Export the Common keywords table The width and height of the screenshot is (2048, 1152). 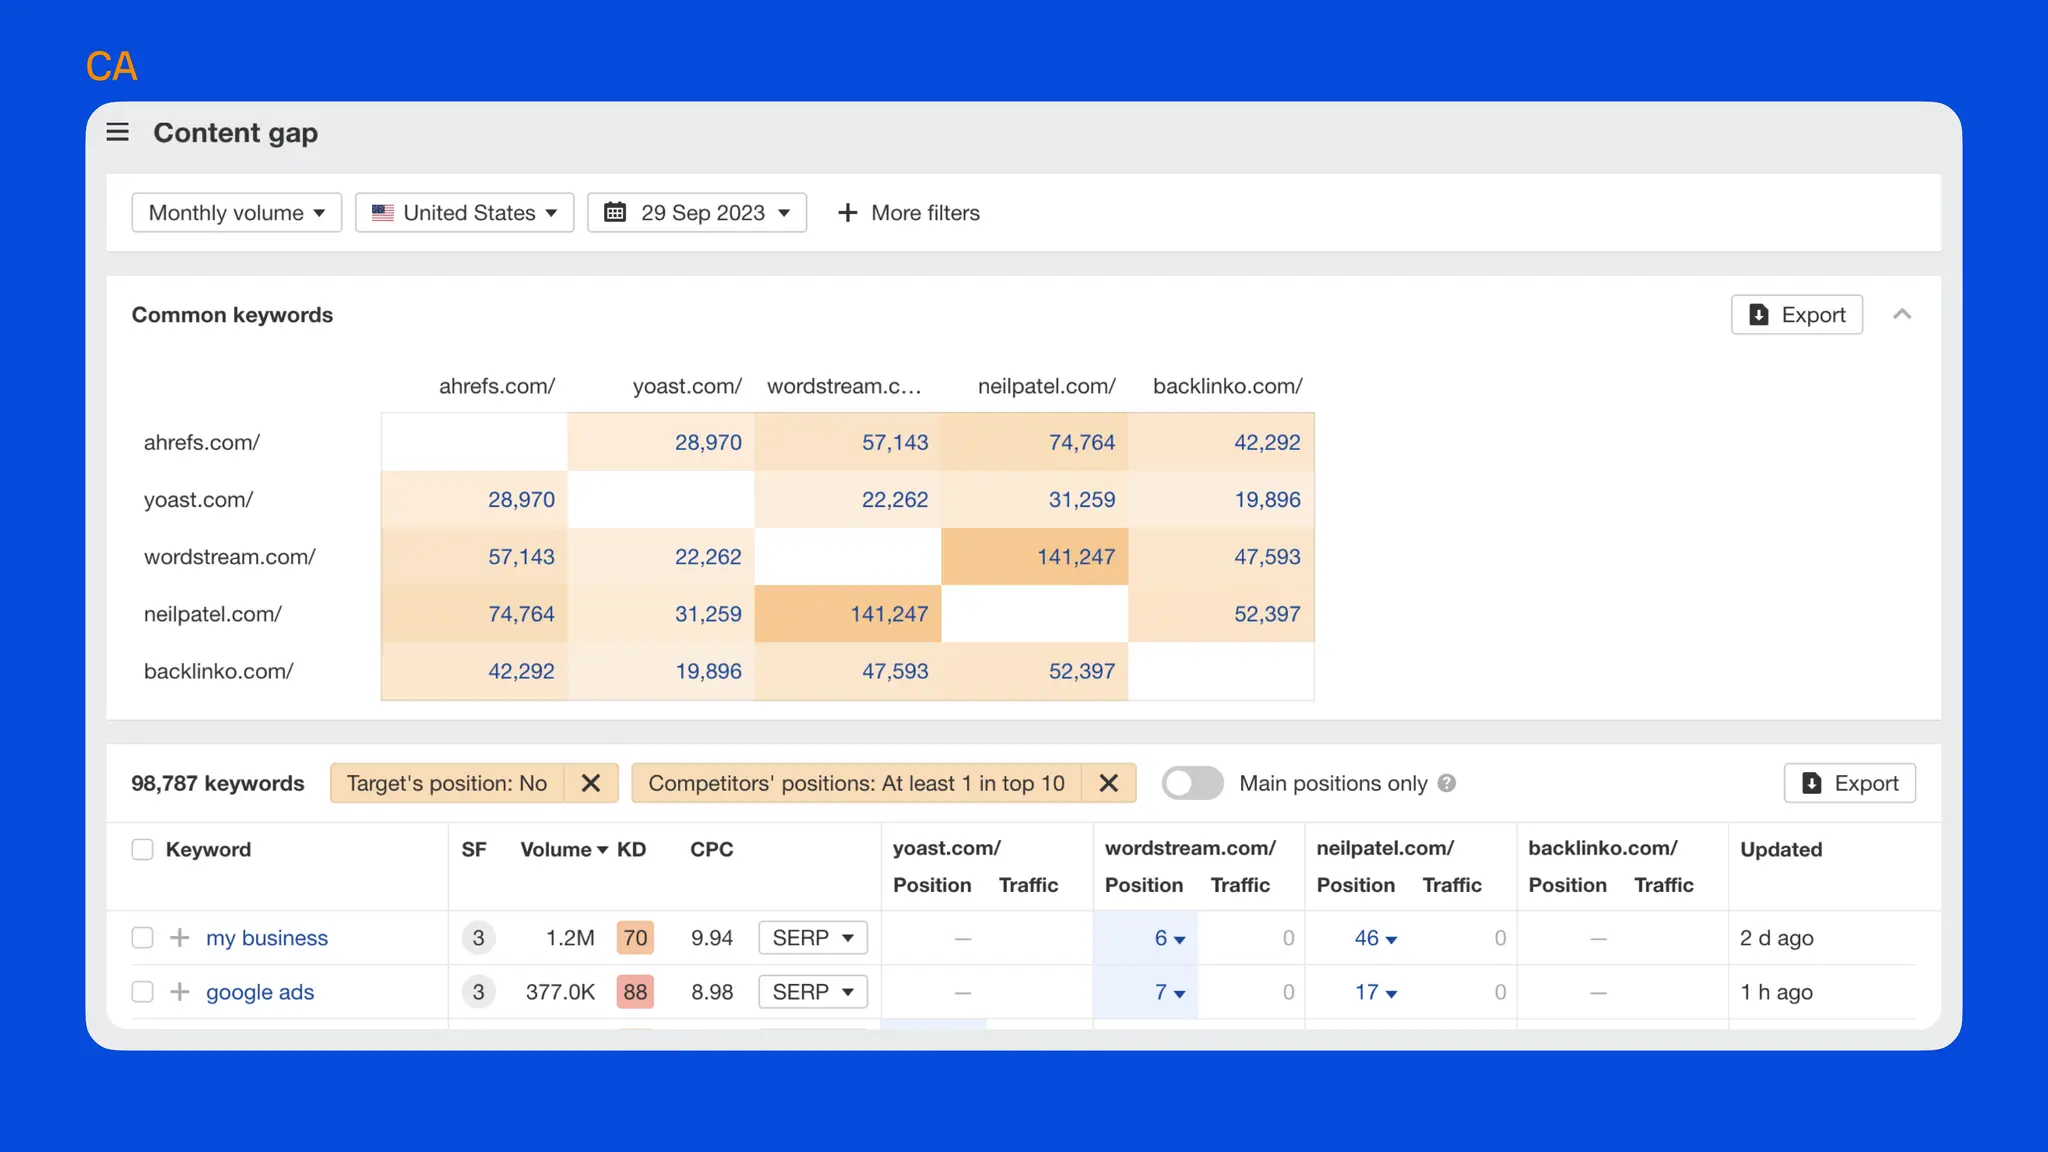[1797, 315]
